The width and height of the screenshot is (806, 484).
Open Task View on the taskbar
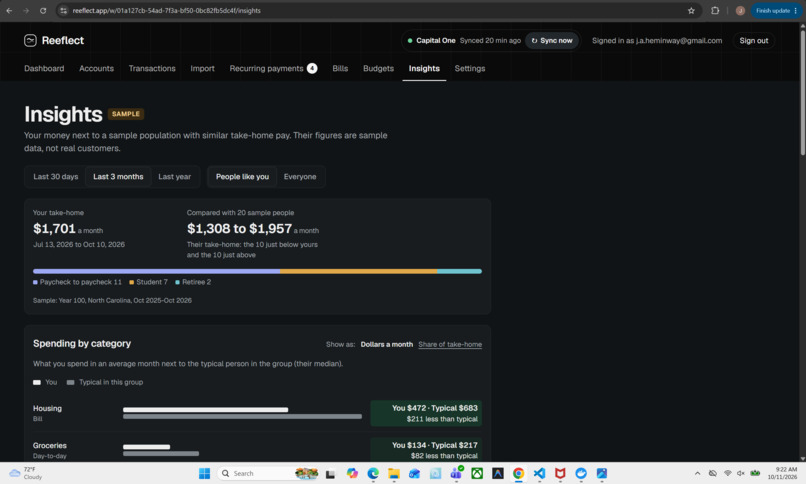[331, 473]
